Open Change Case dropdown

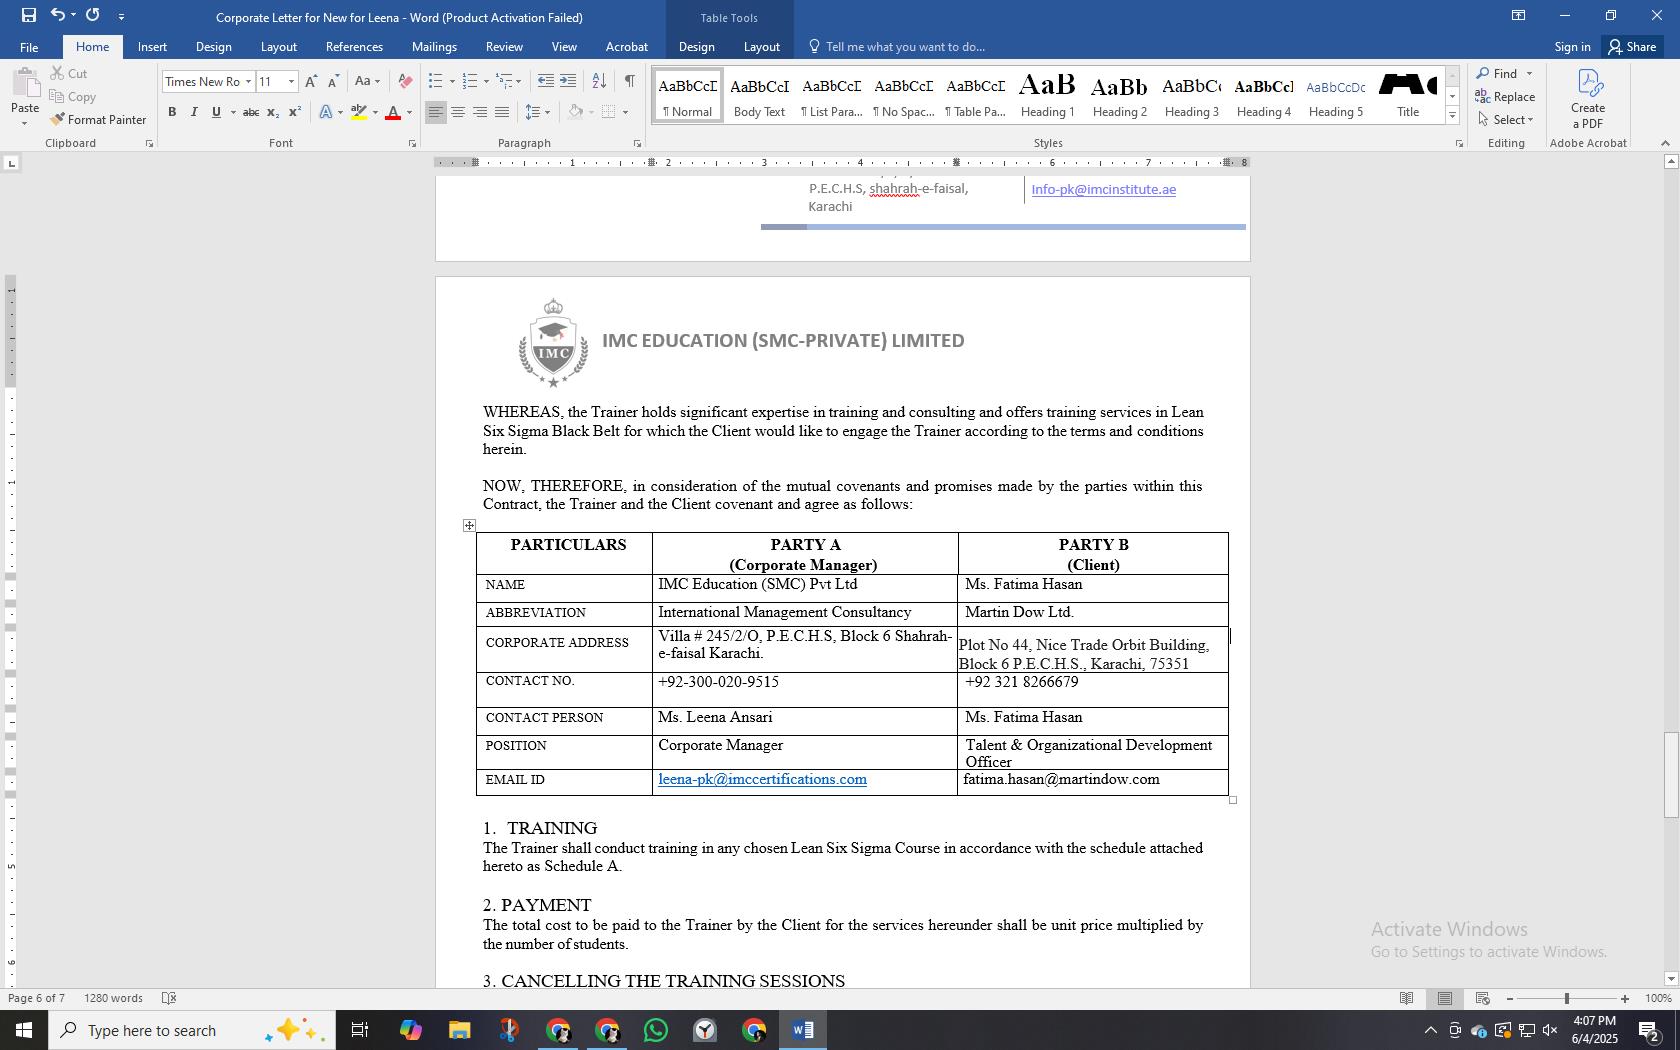tap(368, 81)
